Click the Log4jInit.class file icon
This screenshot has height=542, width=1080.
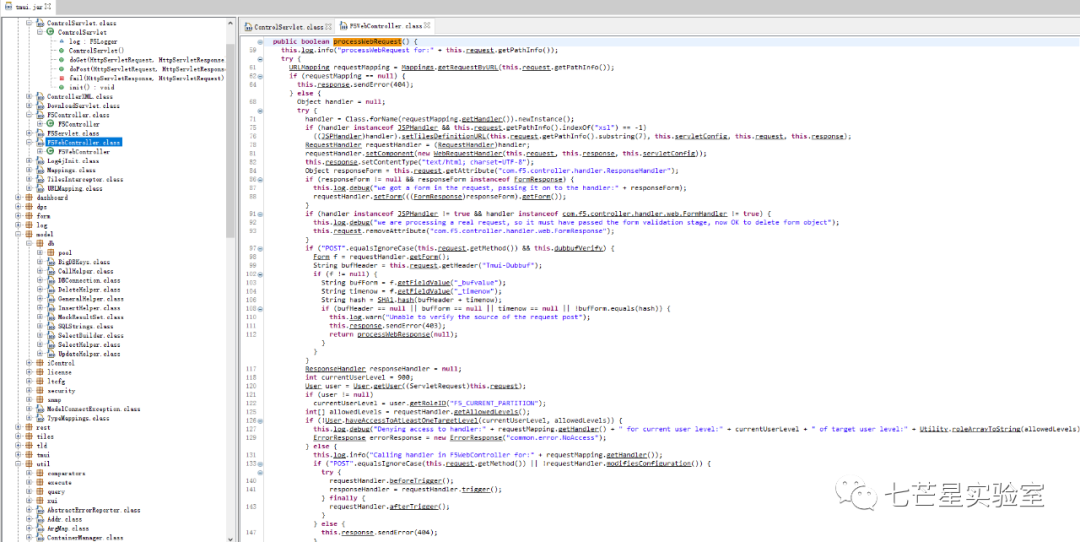[41, 160]
